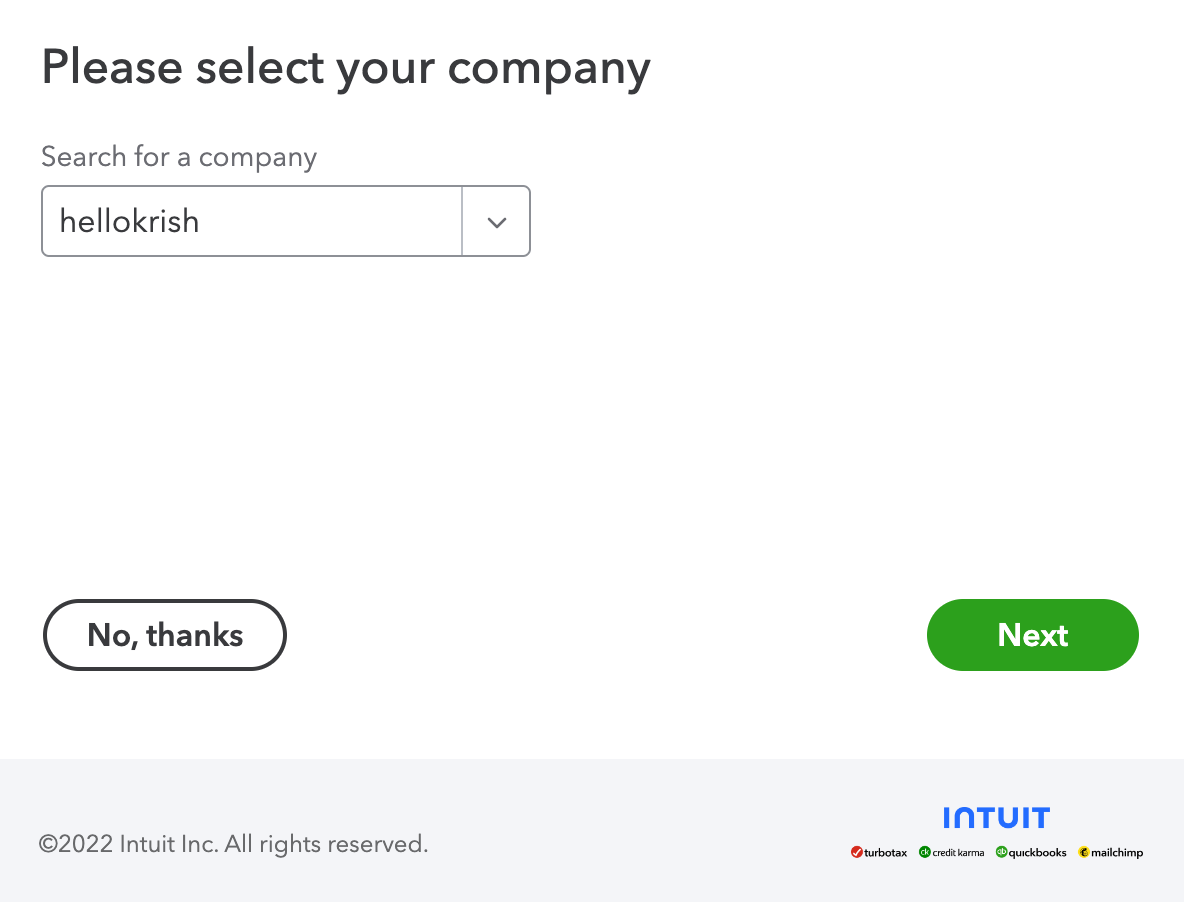Click the 'Please select your company' heading
This screenshot has width=1184, height=902.
point(346,69)
